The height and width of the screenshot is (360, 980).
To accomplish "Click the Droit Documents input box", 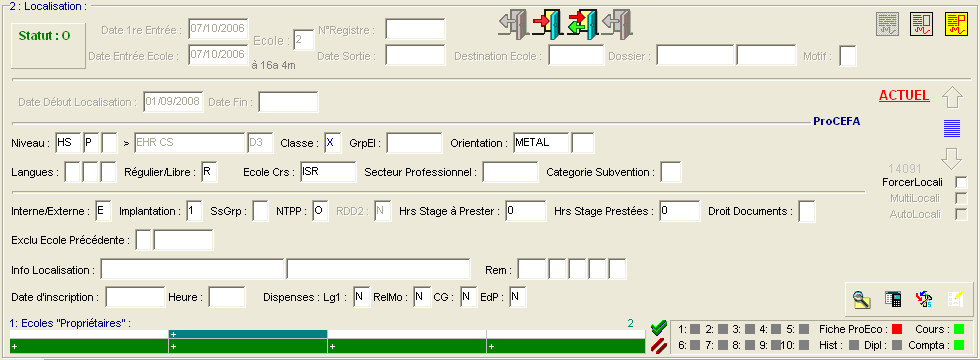I will click(x=807, y=211).
